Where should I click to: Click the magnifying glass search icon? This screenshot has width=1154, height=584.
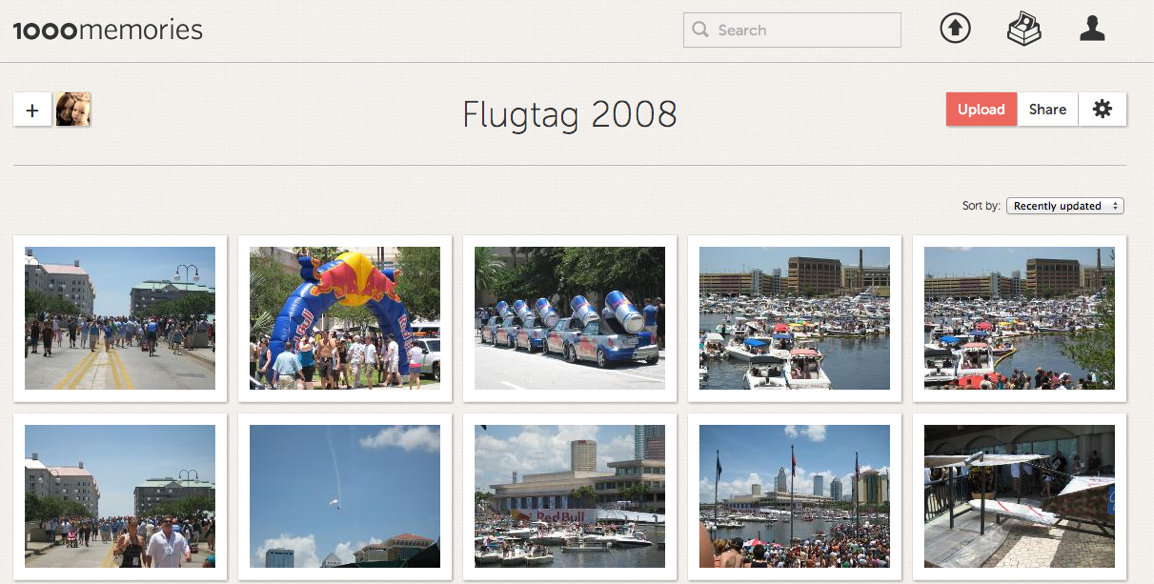coord(701,29)
